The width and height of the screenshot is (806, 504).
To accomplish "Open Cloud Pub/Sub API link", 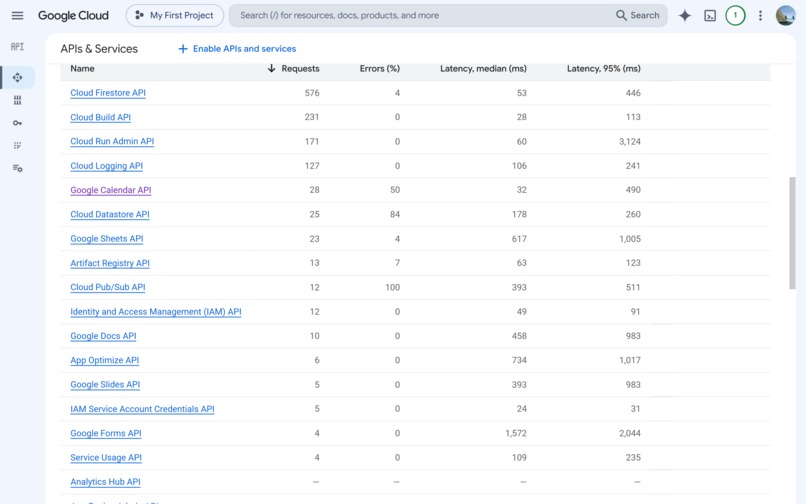I will [108, 287].
